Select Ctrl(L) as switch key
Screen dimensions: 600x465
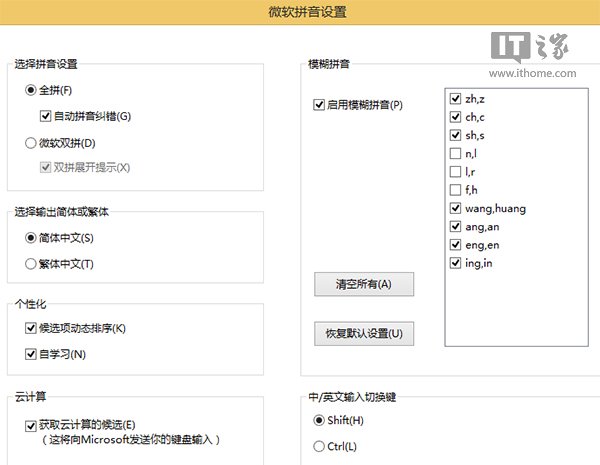(x=319, y=446)
